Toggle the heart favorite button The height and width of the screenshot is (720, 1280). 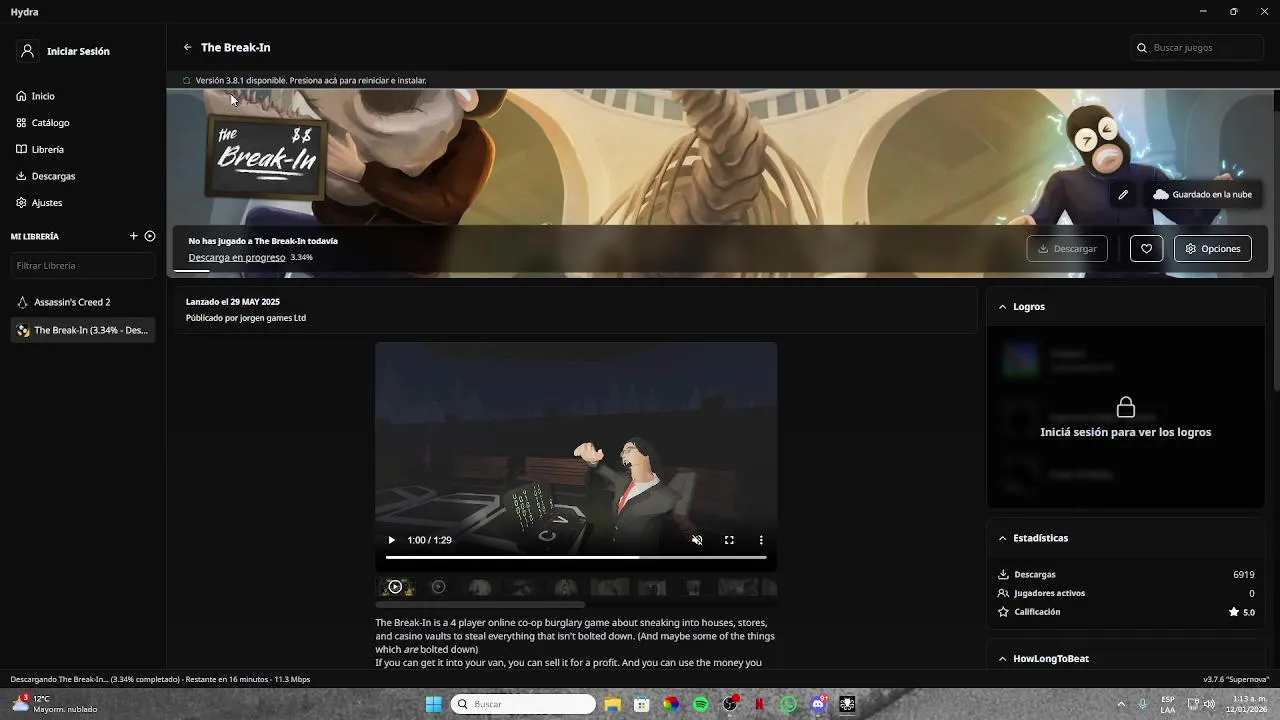[x=1146, y=248]
